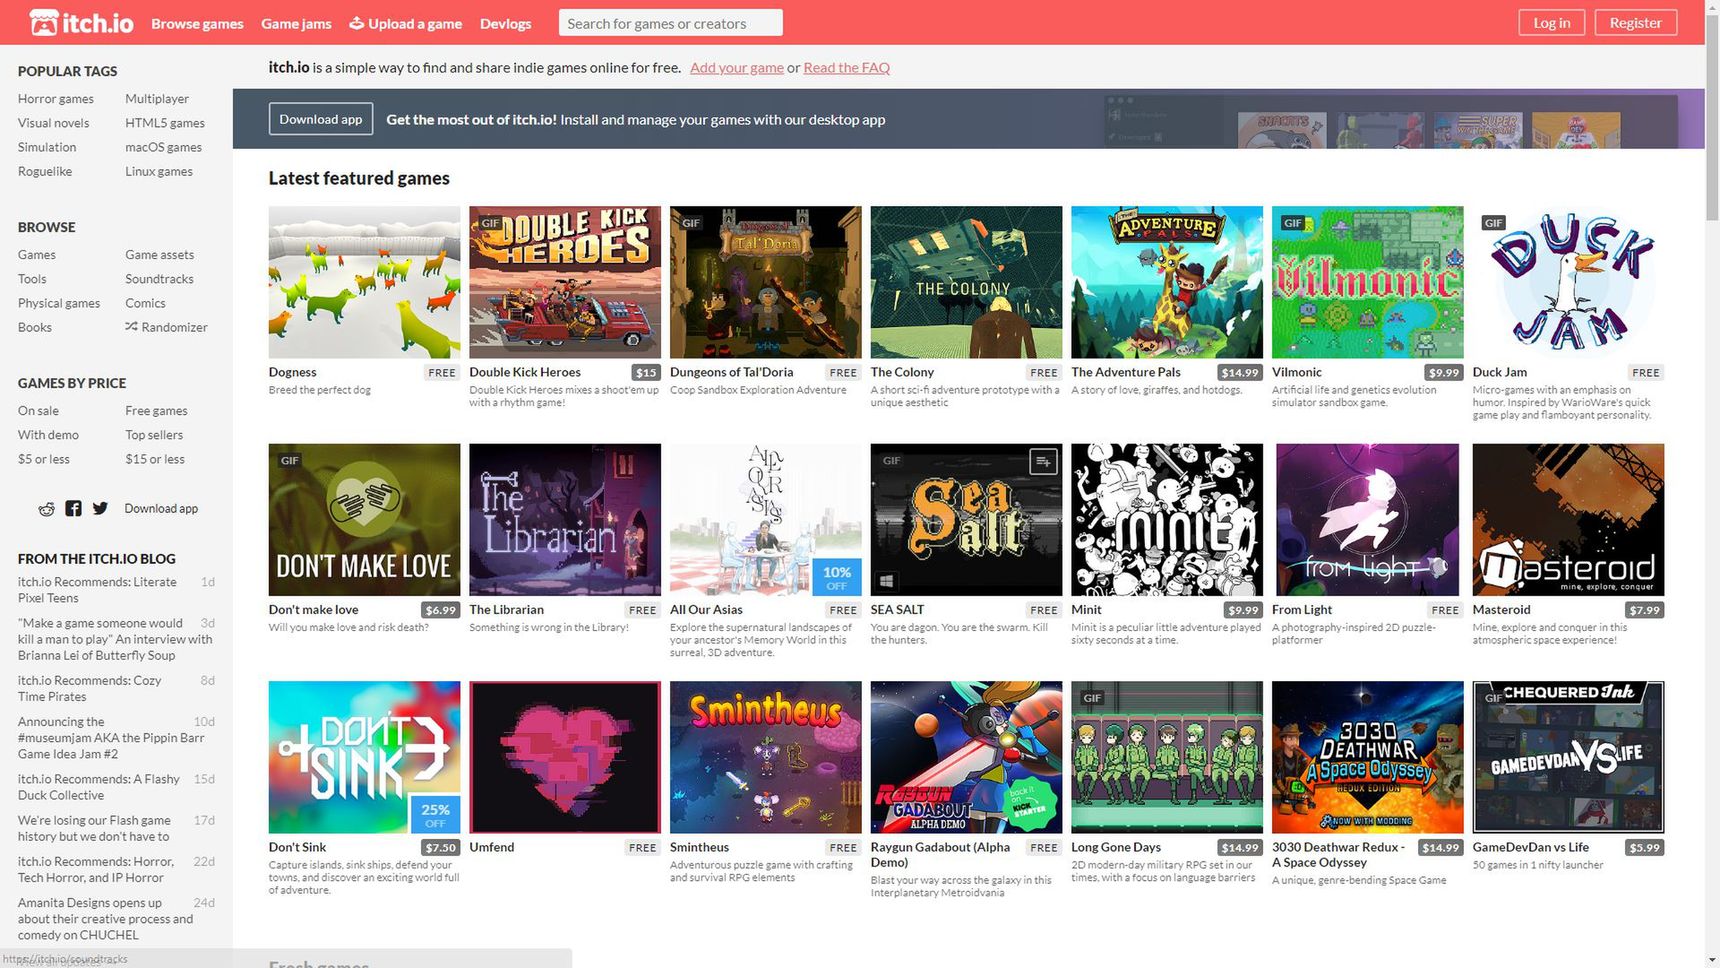Click the Download app banner button

click(320, 119)
